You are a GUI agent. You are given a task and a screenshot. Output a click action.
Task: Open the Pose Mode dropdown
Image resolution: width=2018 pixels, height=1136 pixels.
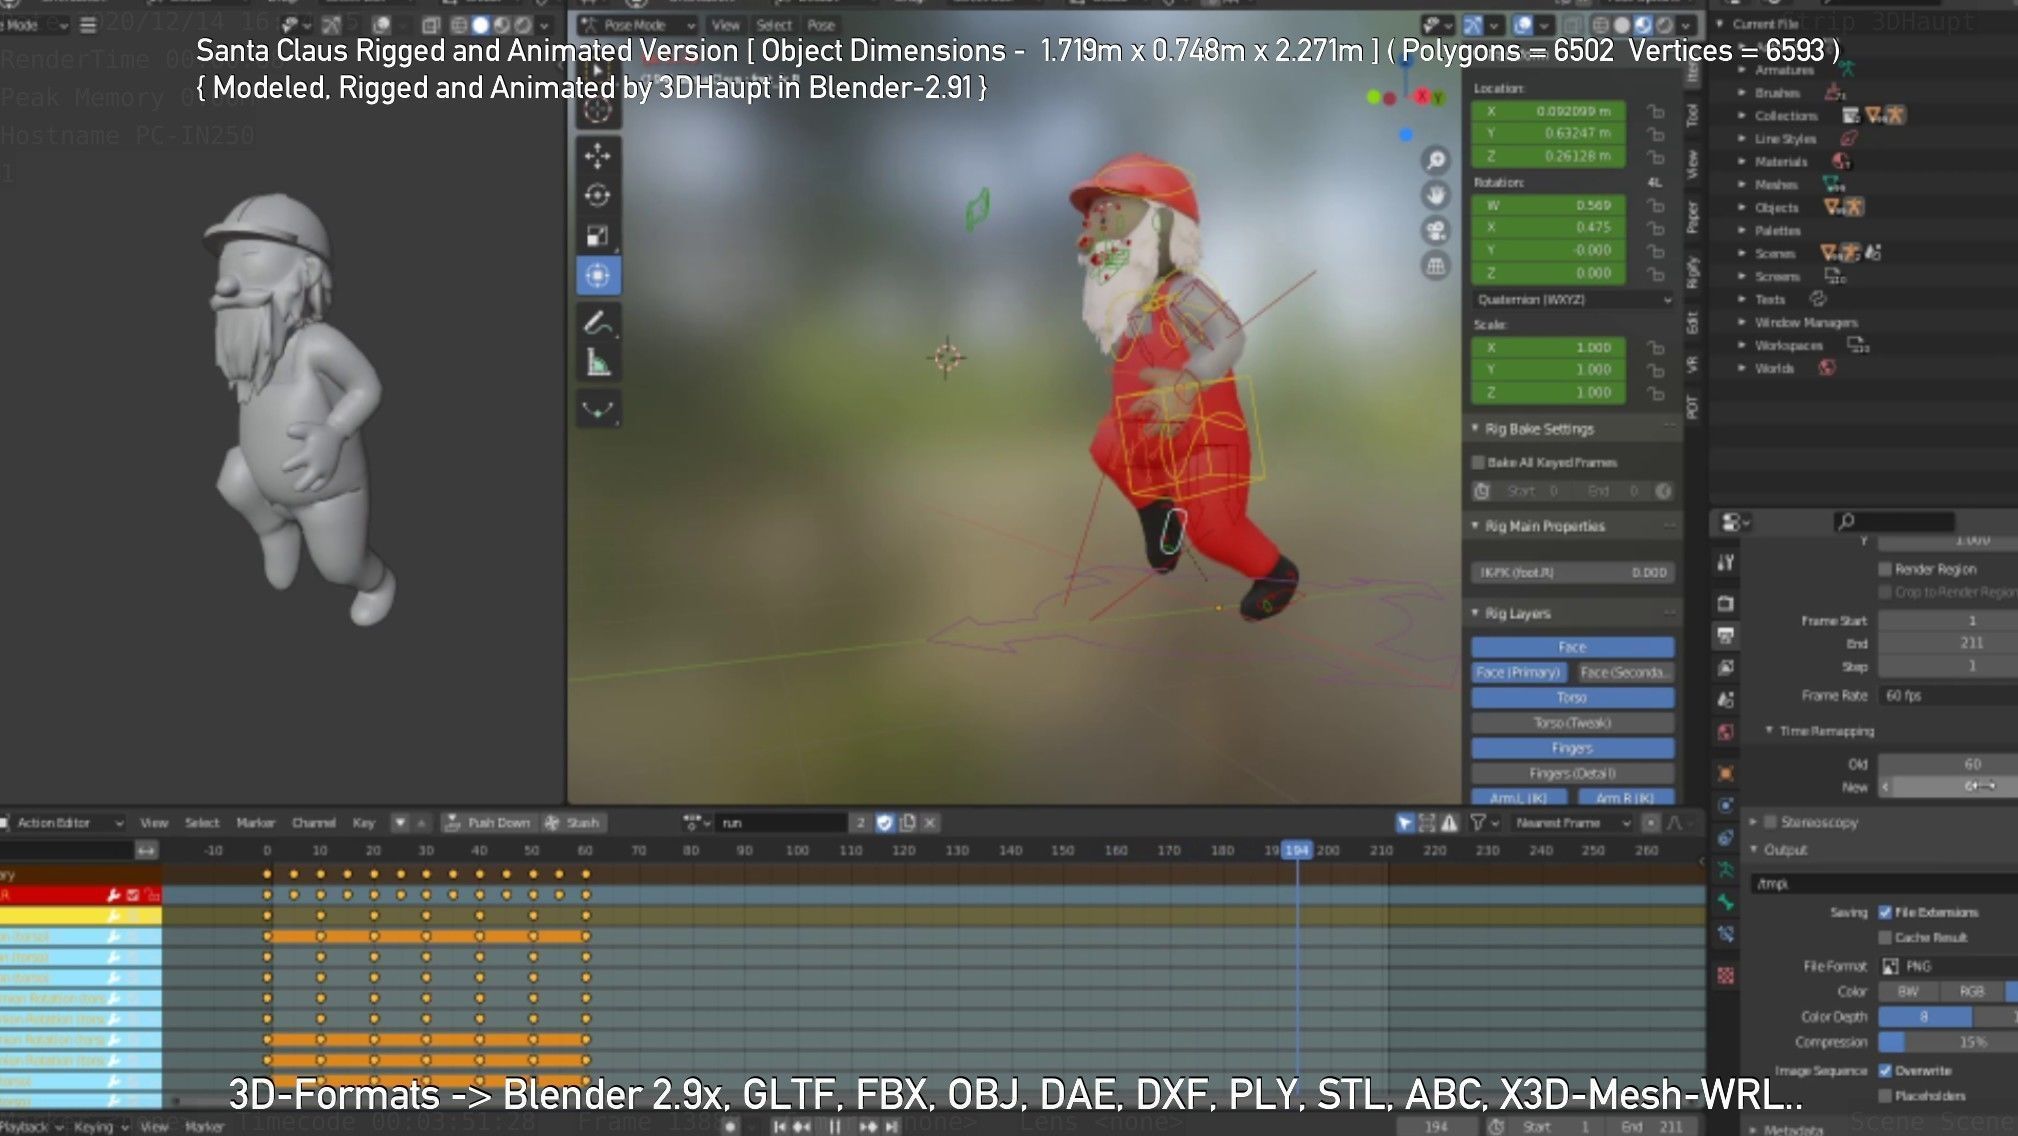[639, 24]
